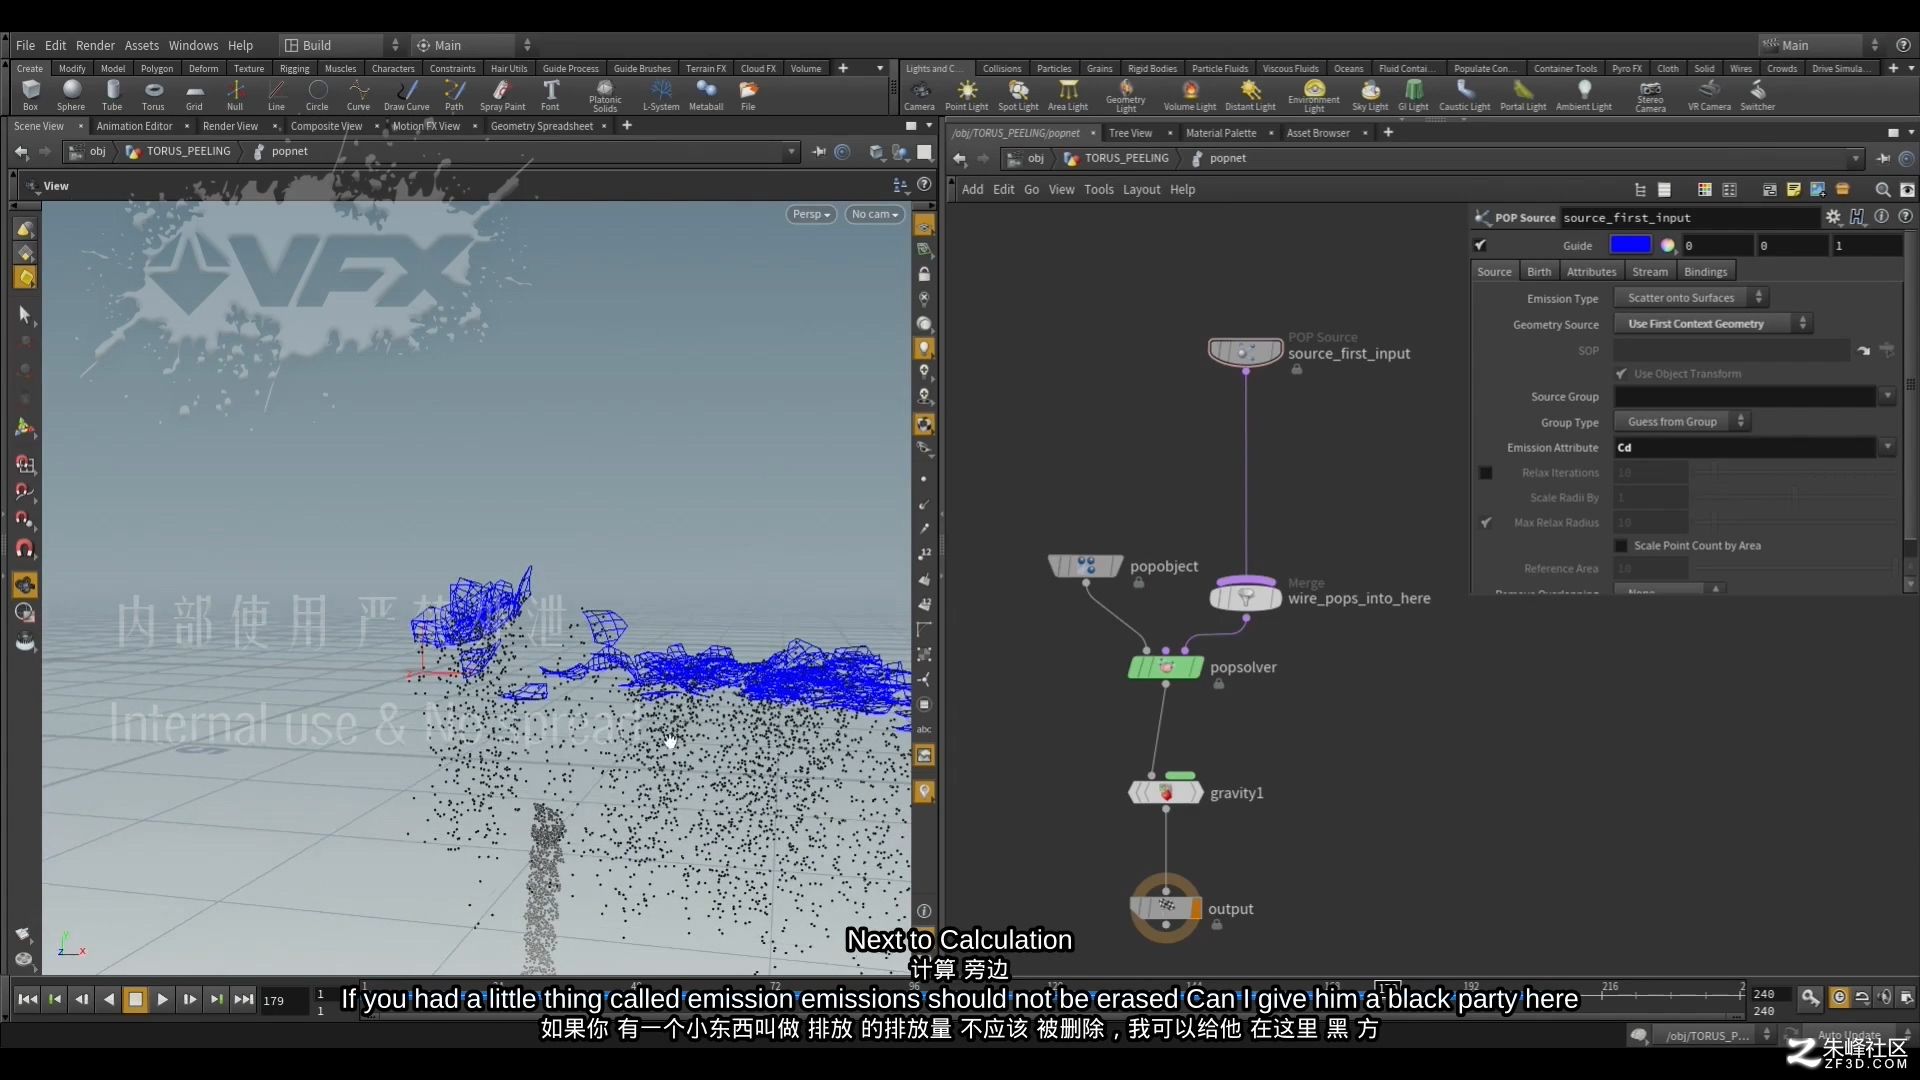Screen dimensions: 1920x1080
Task: Open the Main takes dropdown in top bar
Action: [473, 45]
